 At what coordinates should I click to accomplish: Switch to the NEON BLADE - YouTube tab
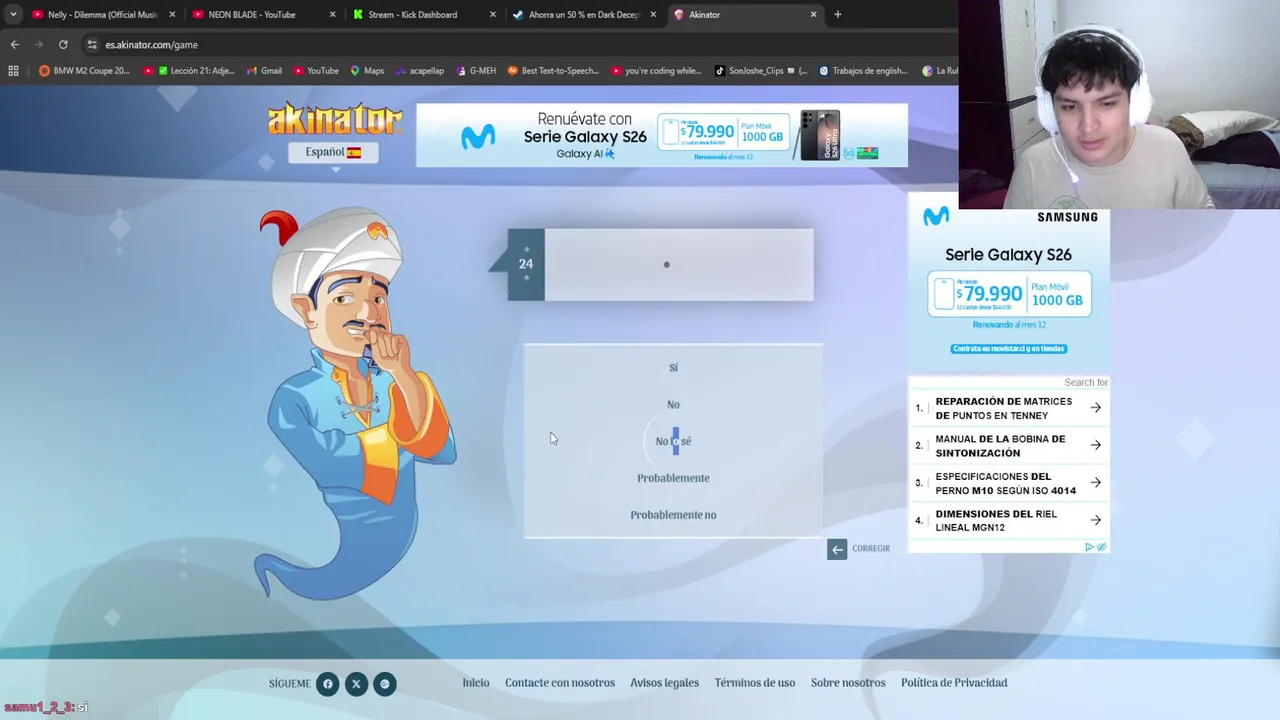[263, 14]
